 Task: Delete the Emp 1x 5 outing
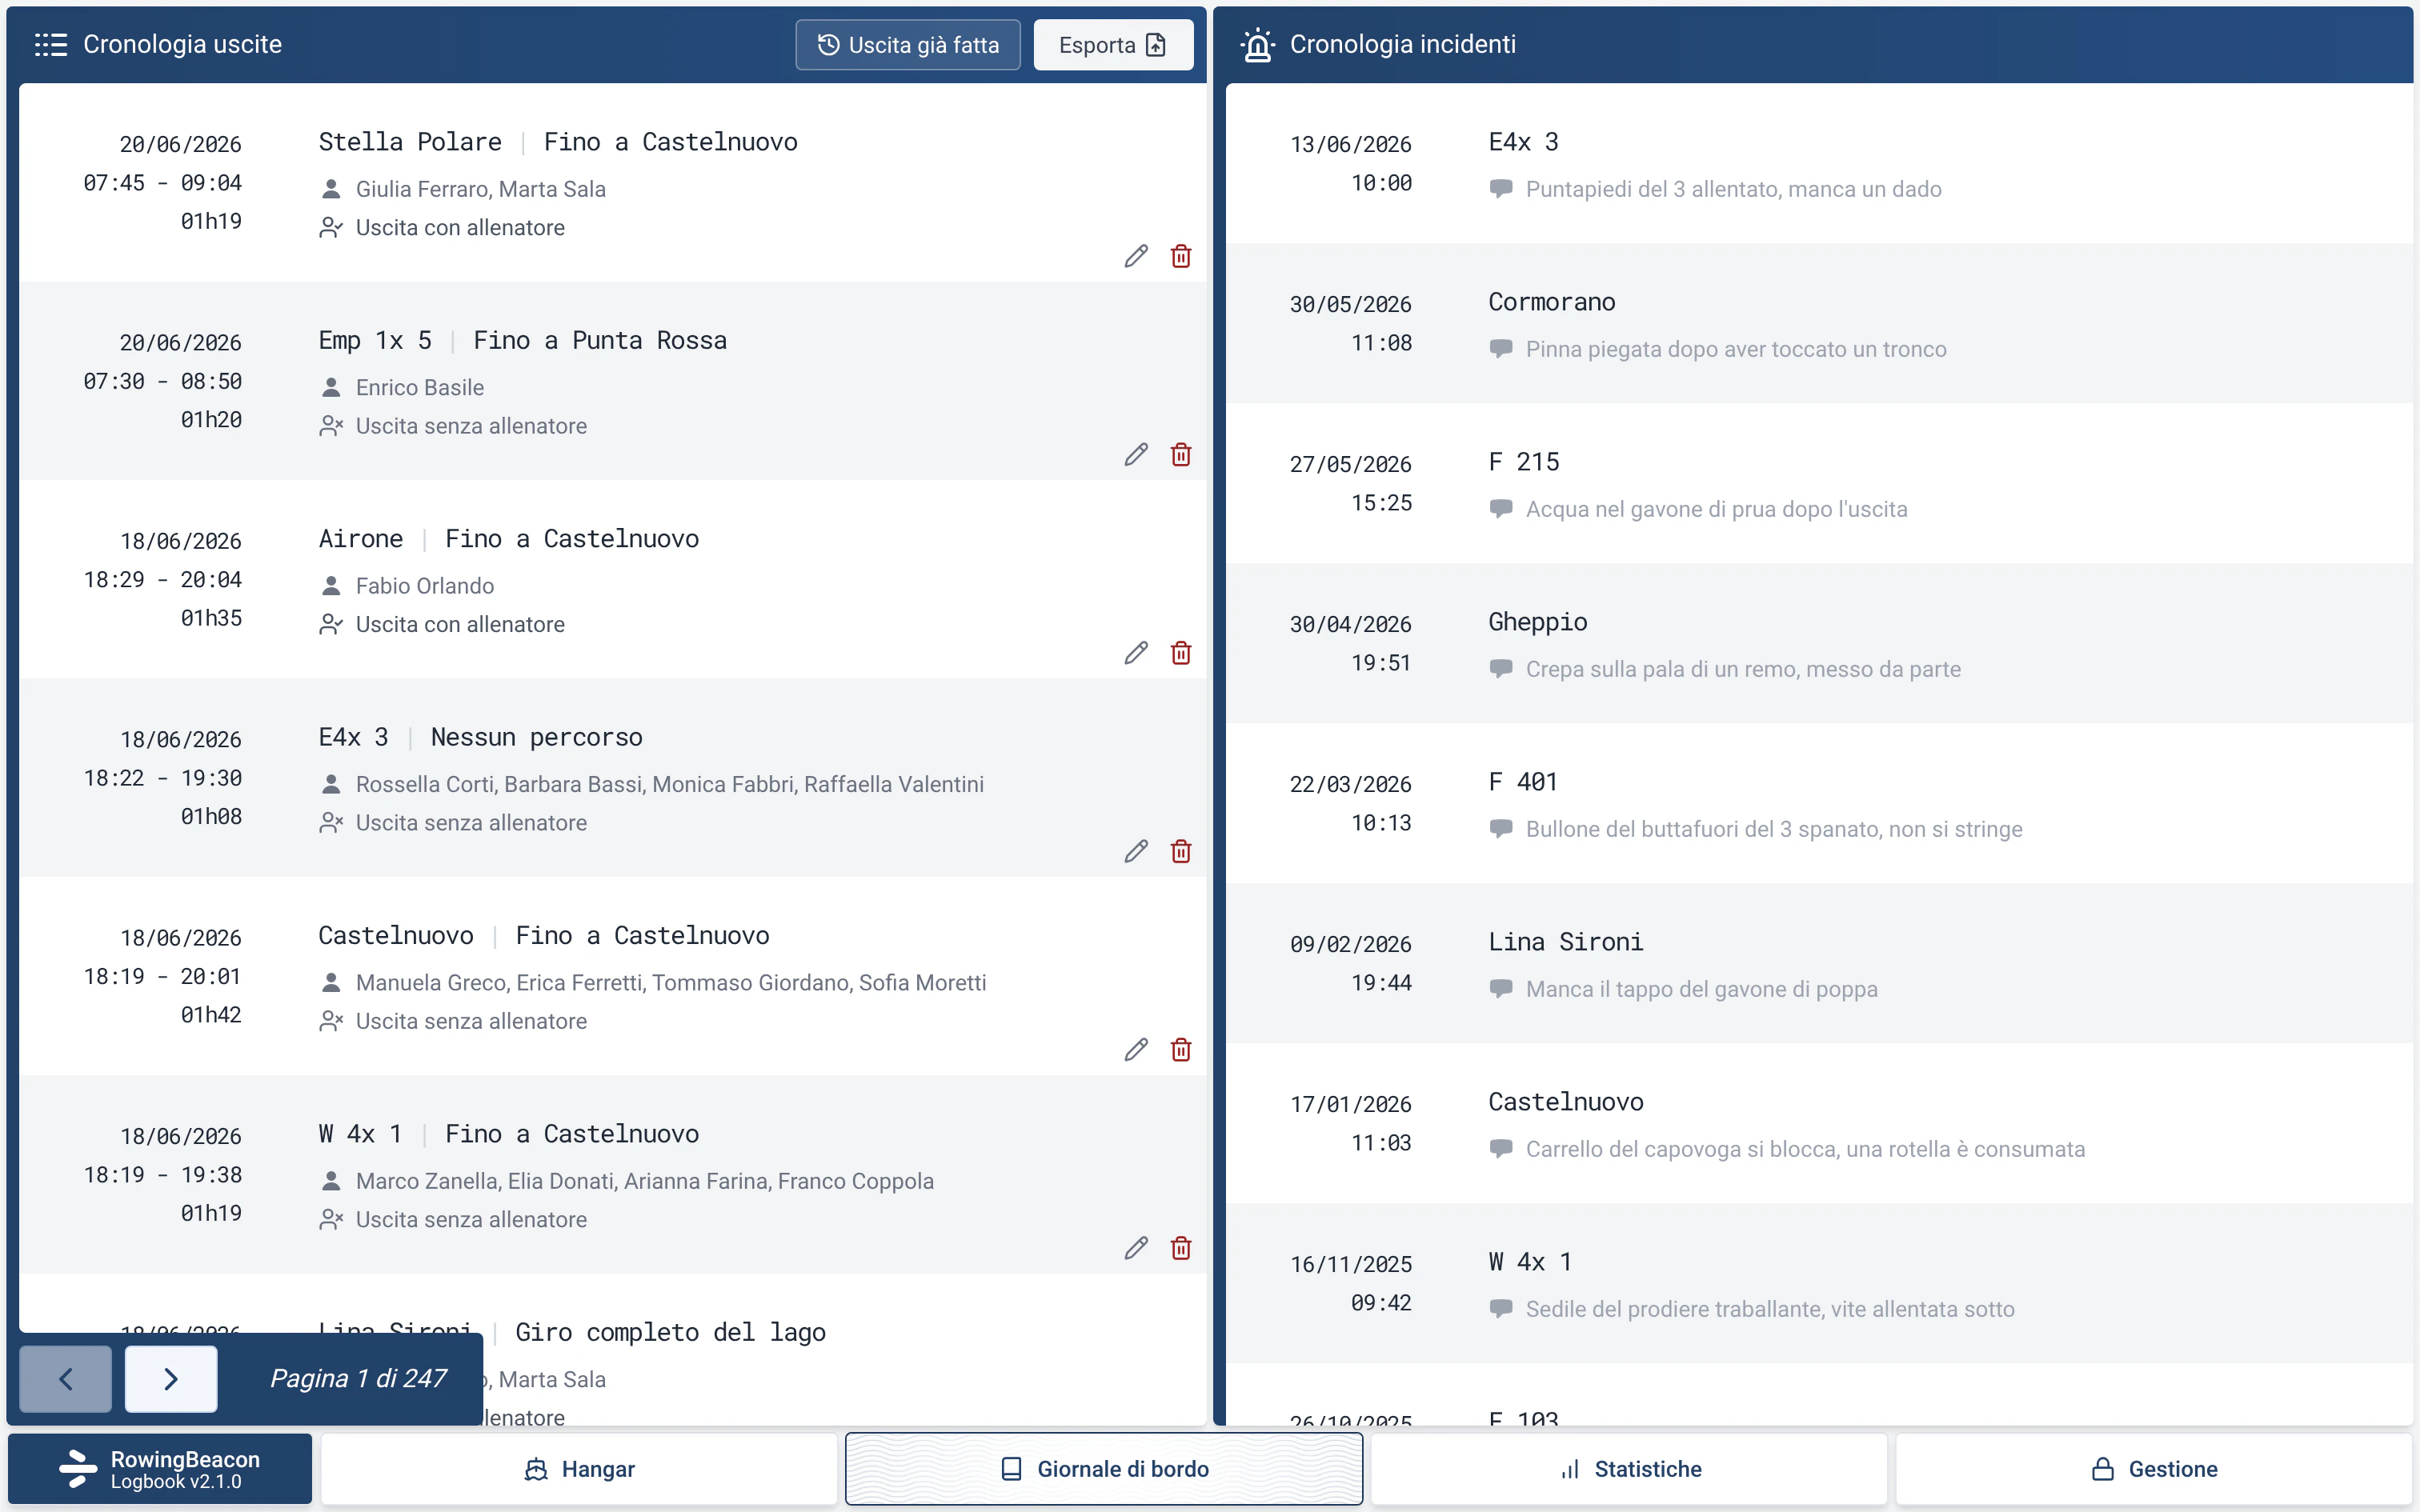pos(1180,455)
